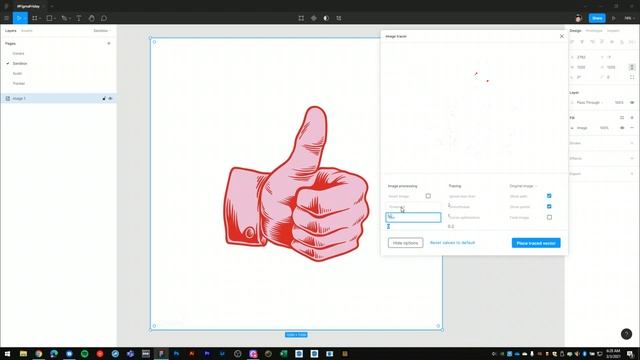
Task: Open Microsoft Edge from taskbar
Action: coord(54,353)
